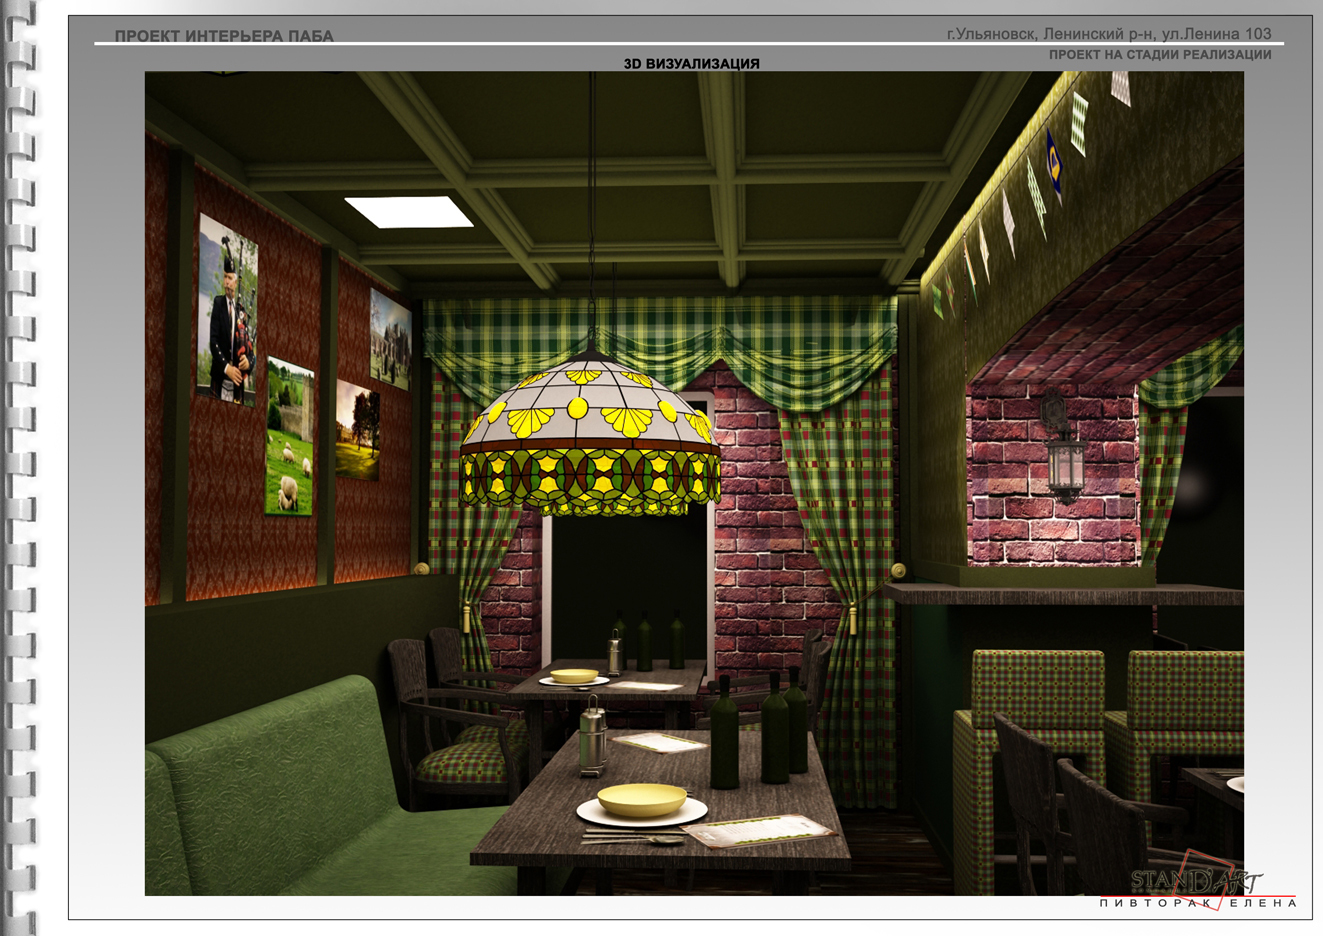Click the "ПРОЕКТ ИНТЕРЬЕРА ПАБА" heading

point(224,36)
